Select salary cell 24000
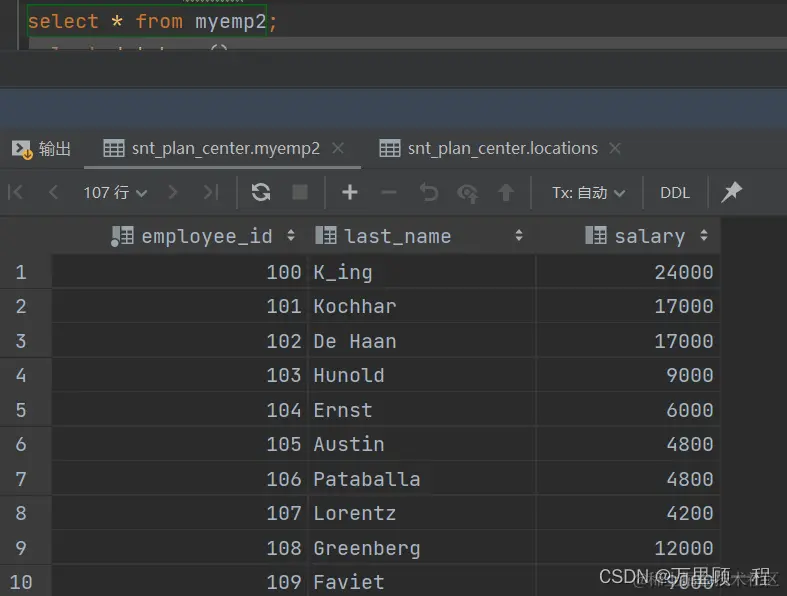This screenshot has height=596, width=787. [628, 272]
